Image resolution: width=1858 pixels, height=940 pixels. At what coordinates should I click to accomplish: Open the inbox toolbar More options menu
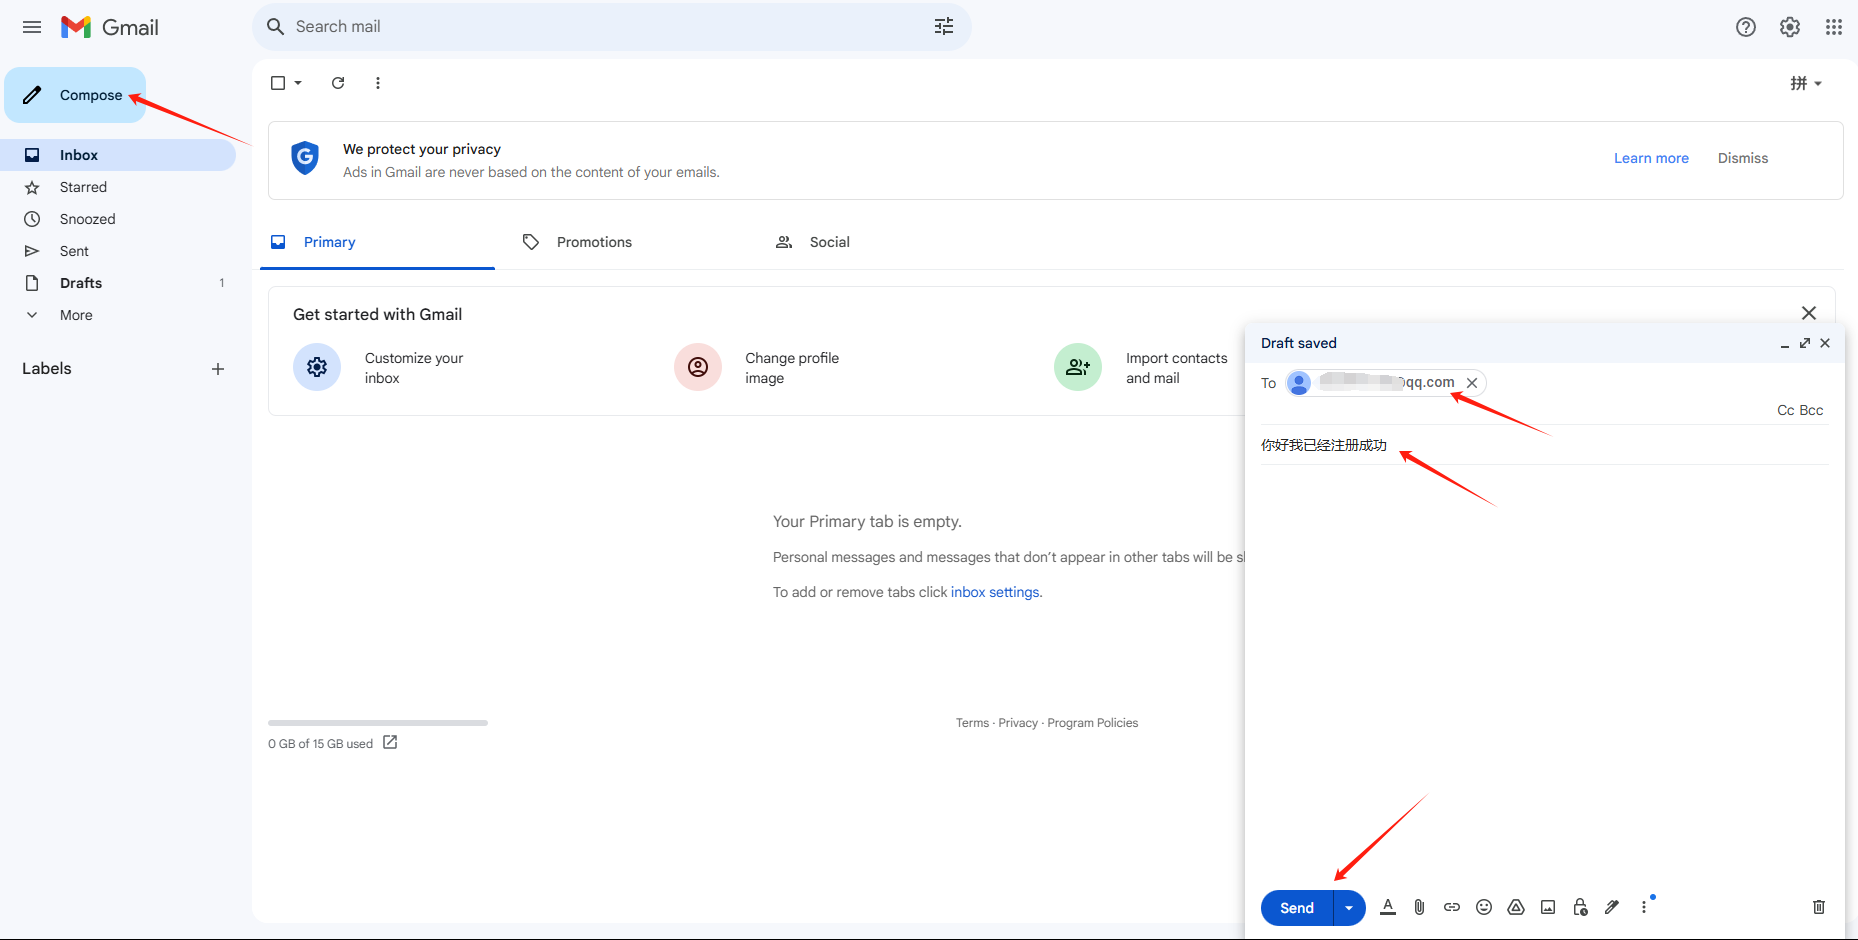pos(378,83)
